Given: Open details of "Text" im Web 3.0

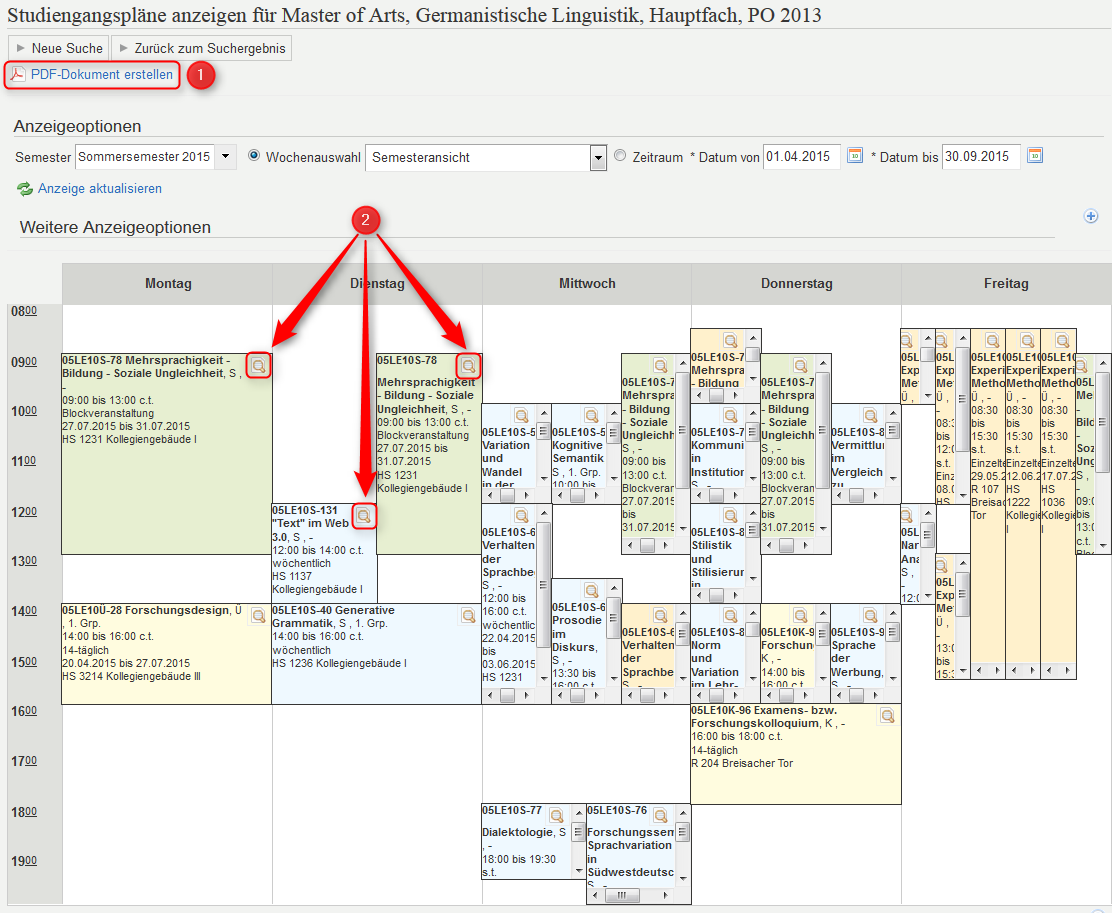Looking at the screenshot, I should (364, 516).
